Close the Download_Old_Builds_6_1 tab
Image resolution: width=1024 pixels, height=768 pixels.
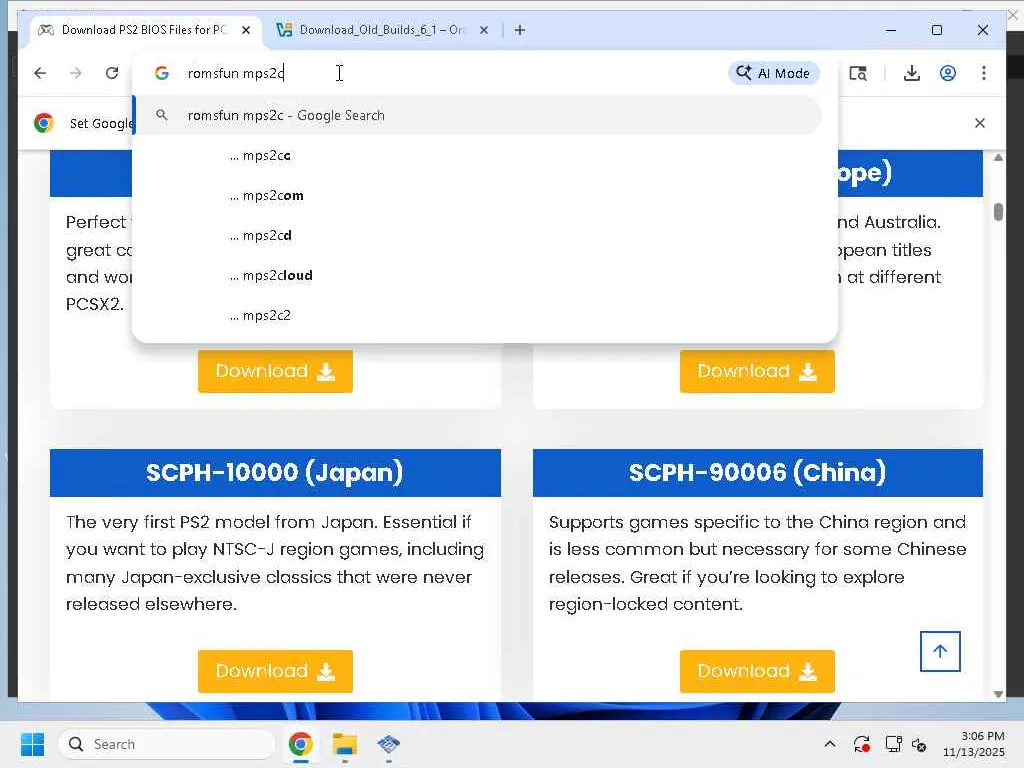click(x=483, y=30)
